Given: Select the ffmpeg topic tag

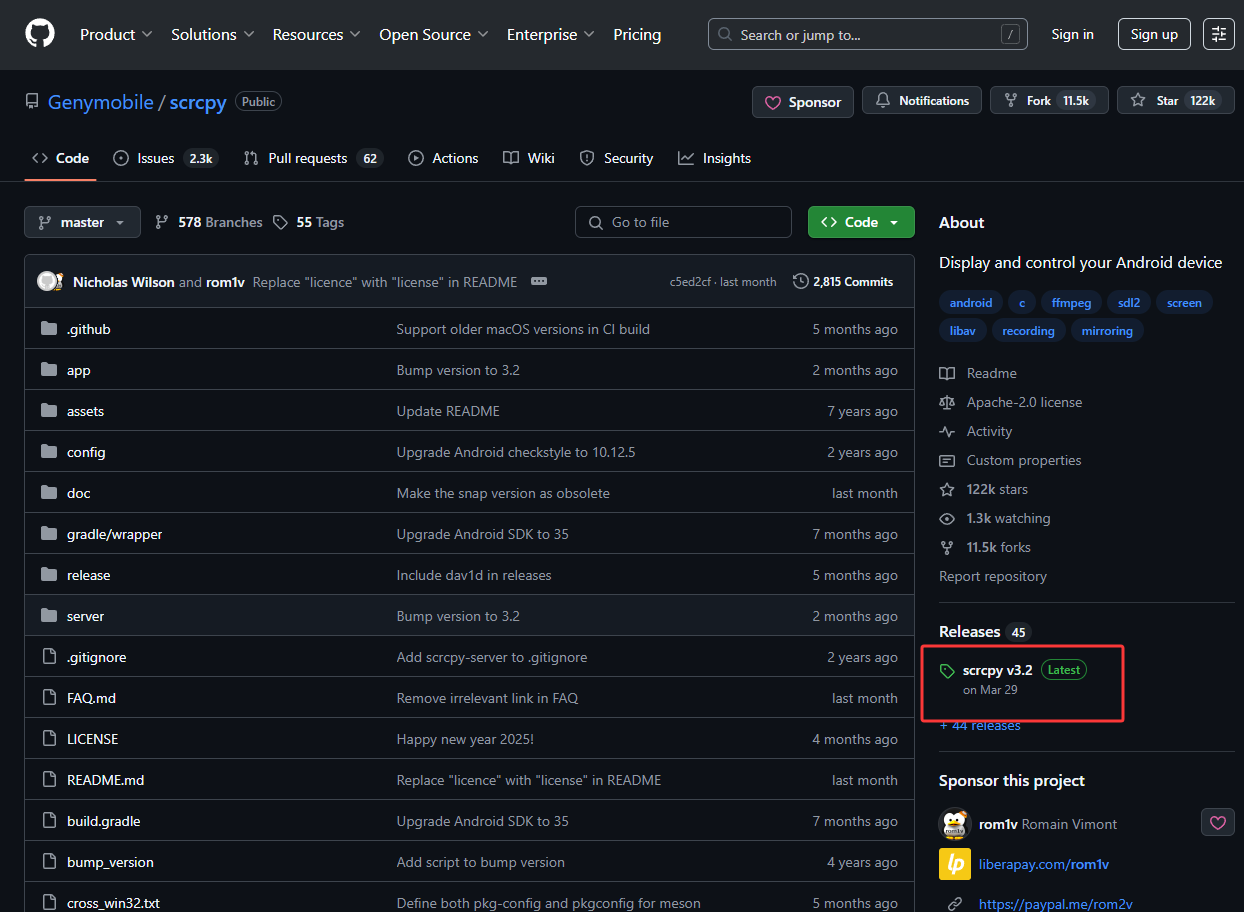Looking at the screenshot, I should [x=1072, y=302].
